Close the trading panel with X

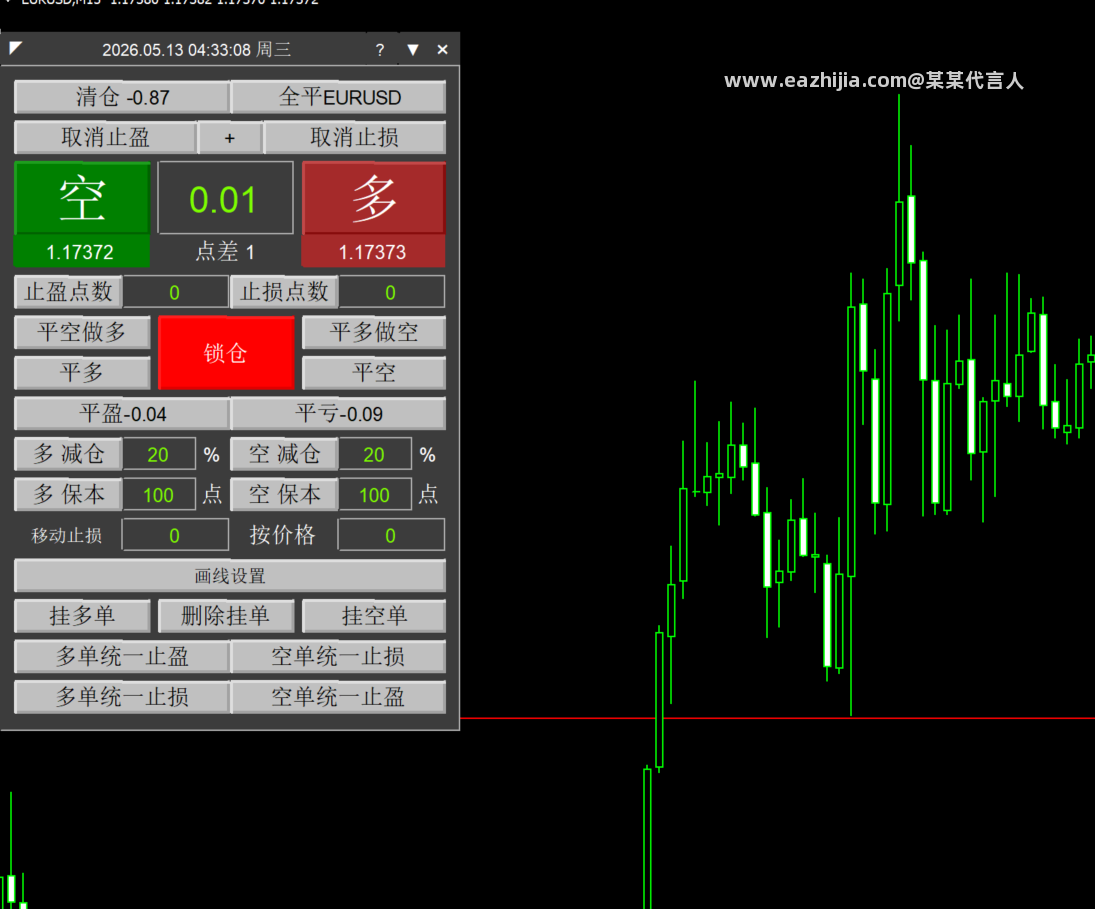click(442, 50)
